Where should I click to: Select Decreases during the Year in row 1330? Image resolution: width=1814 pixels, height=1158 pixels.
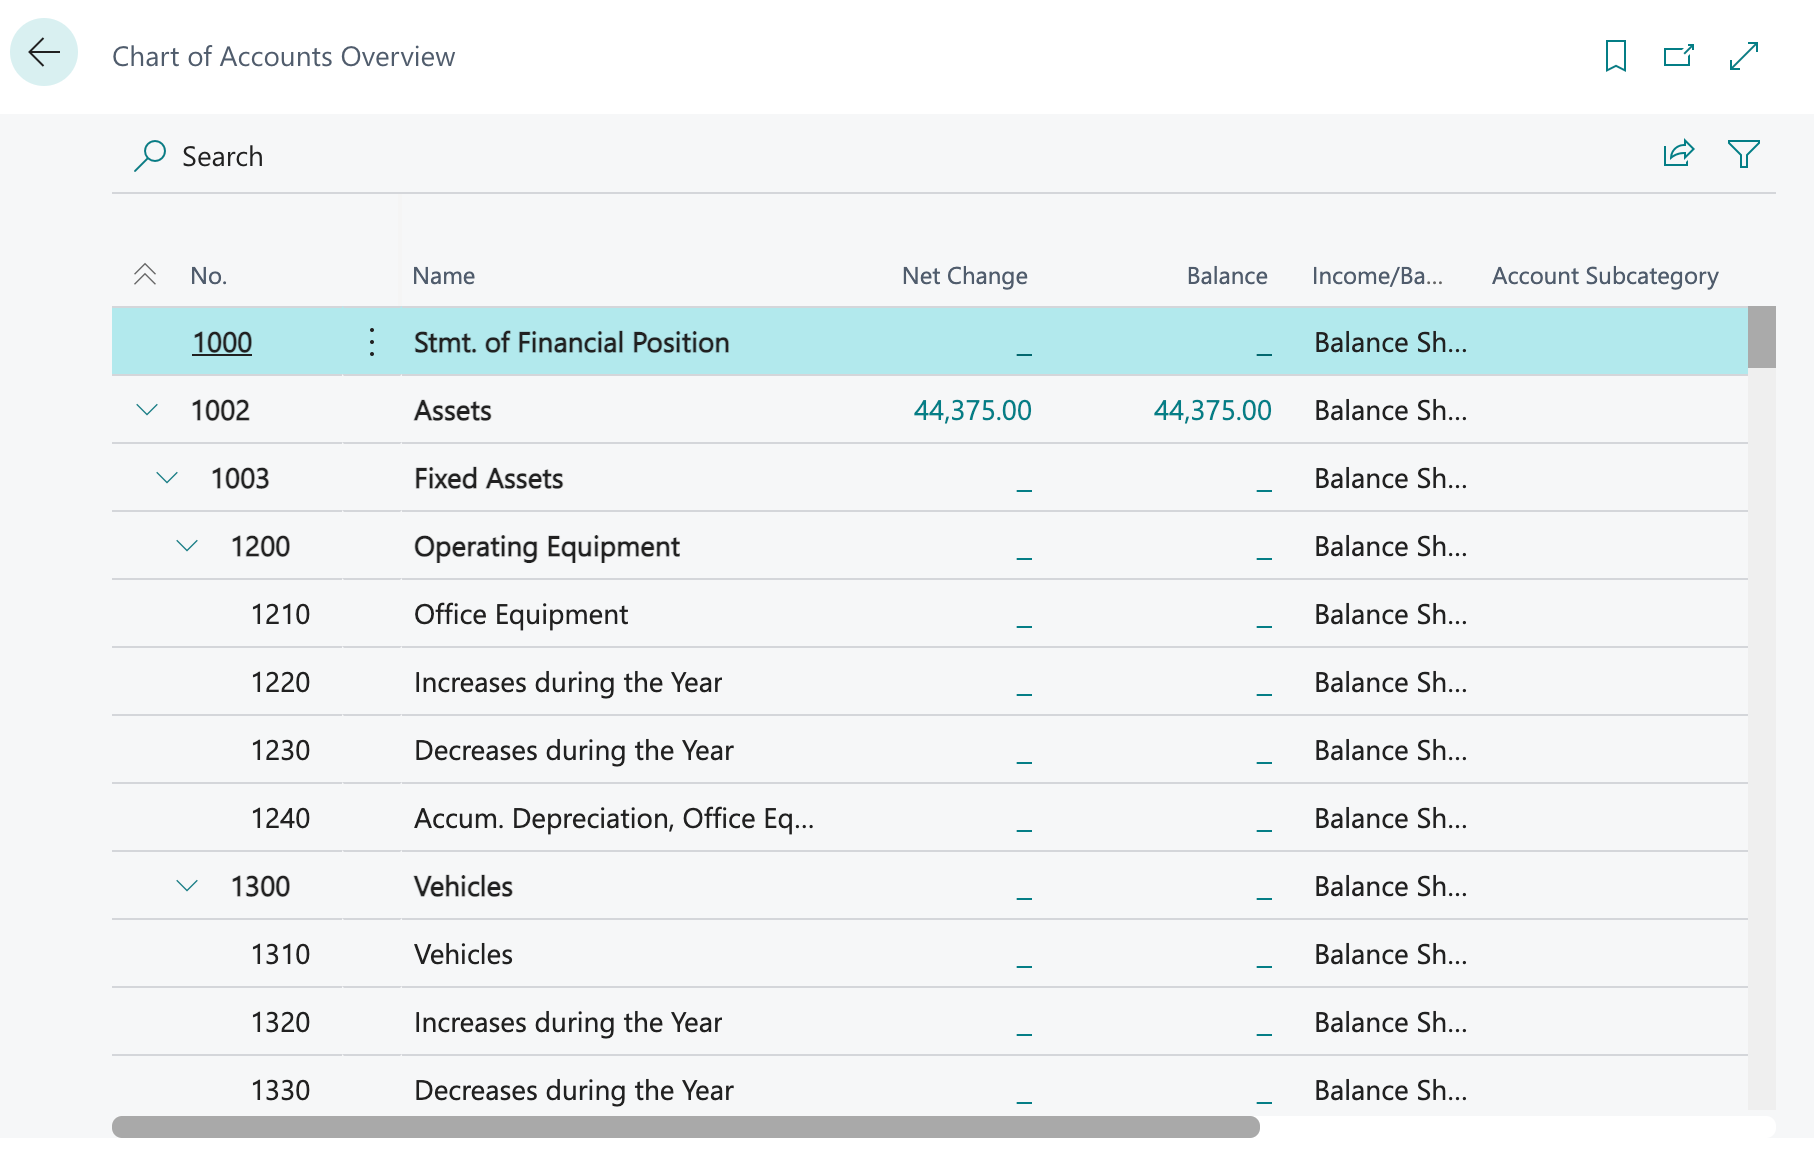(x=573, y=1090)
